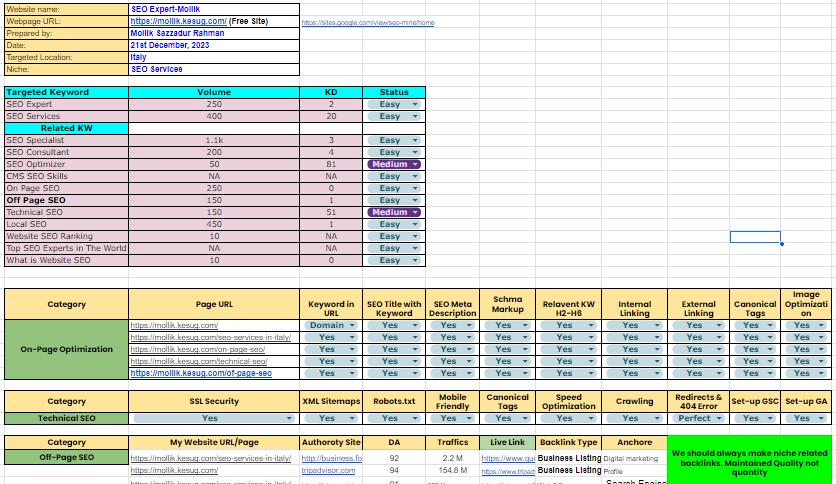Screen dimensions: 836x484
Task: Select the '21st December, 2023' date cell
Action: tap(214, 45)
